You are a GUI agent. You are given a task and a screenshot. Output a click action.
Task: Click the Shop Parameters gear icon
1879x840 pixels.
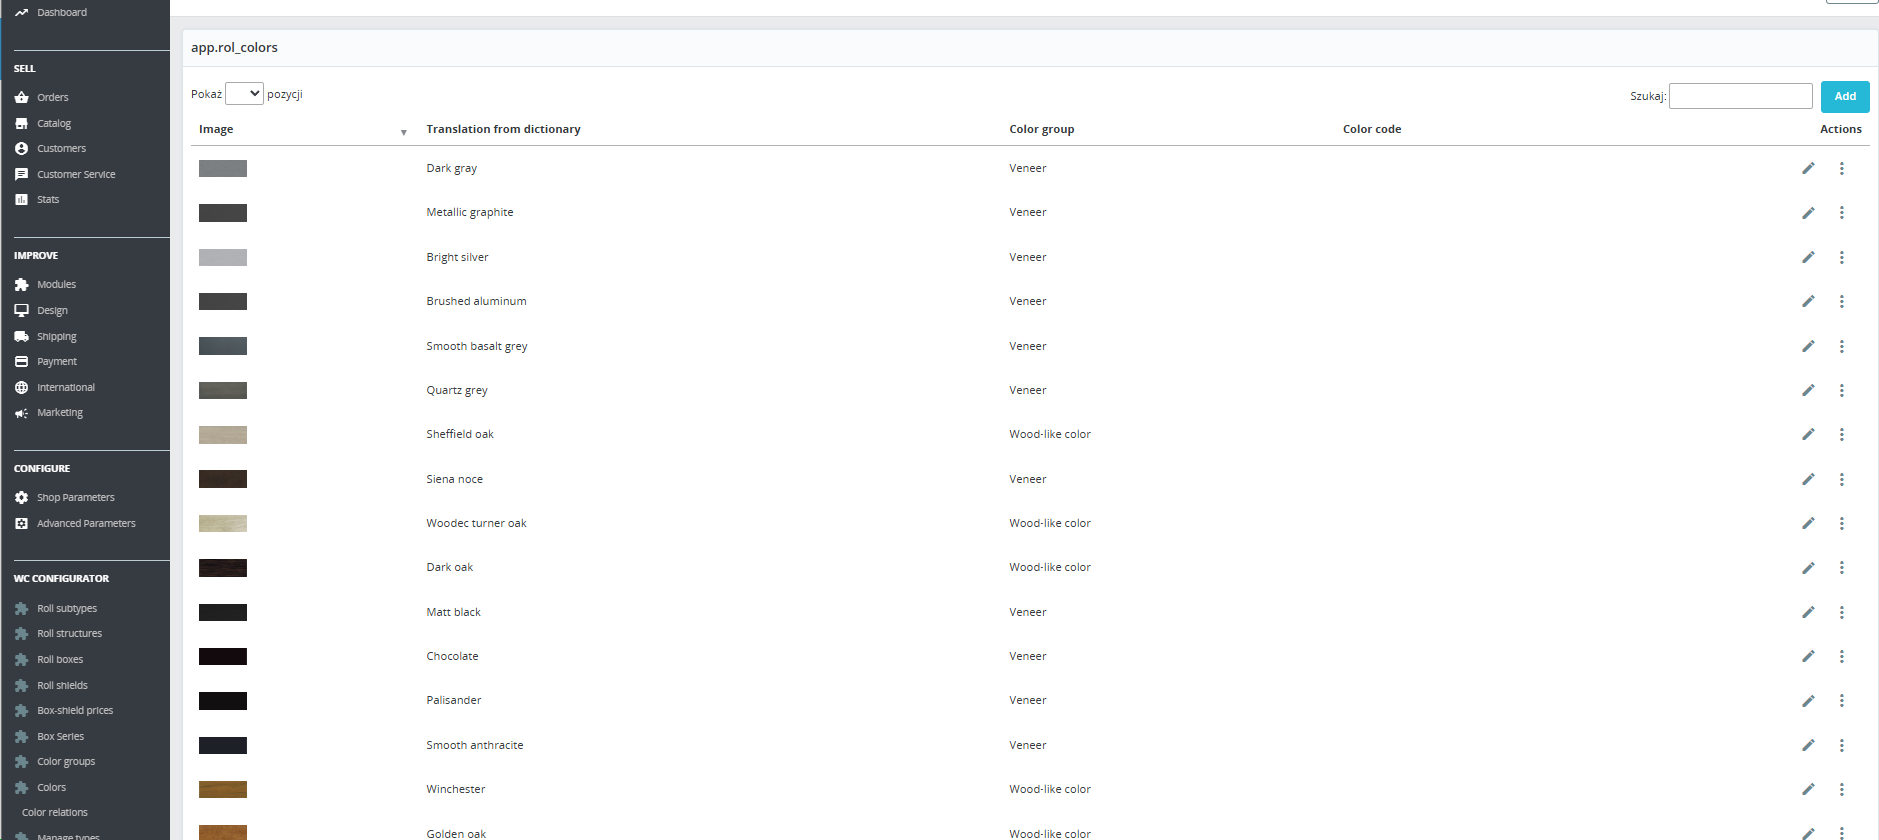(x=21, y=498)
